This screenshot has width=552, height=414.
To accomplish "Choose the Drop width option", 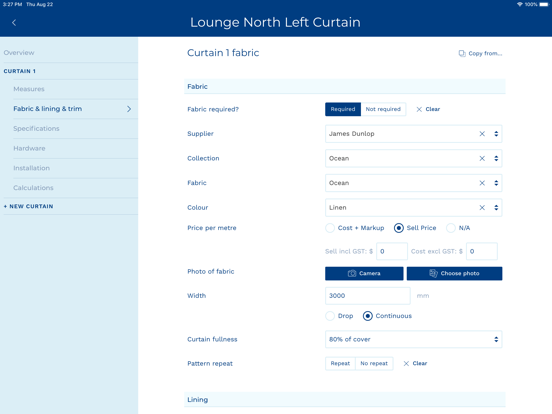I will 330,316.
